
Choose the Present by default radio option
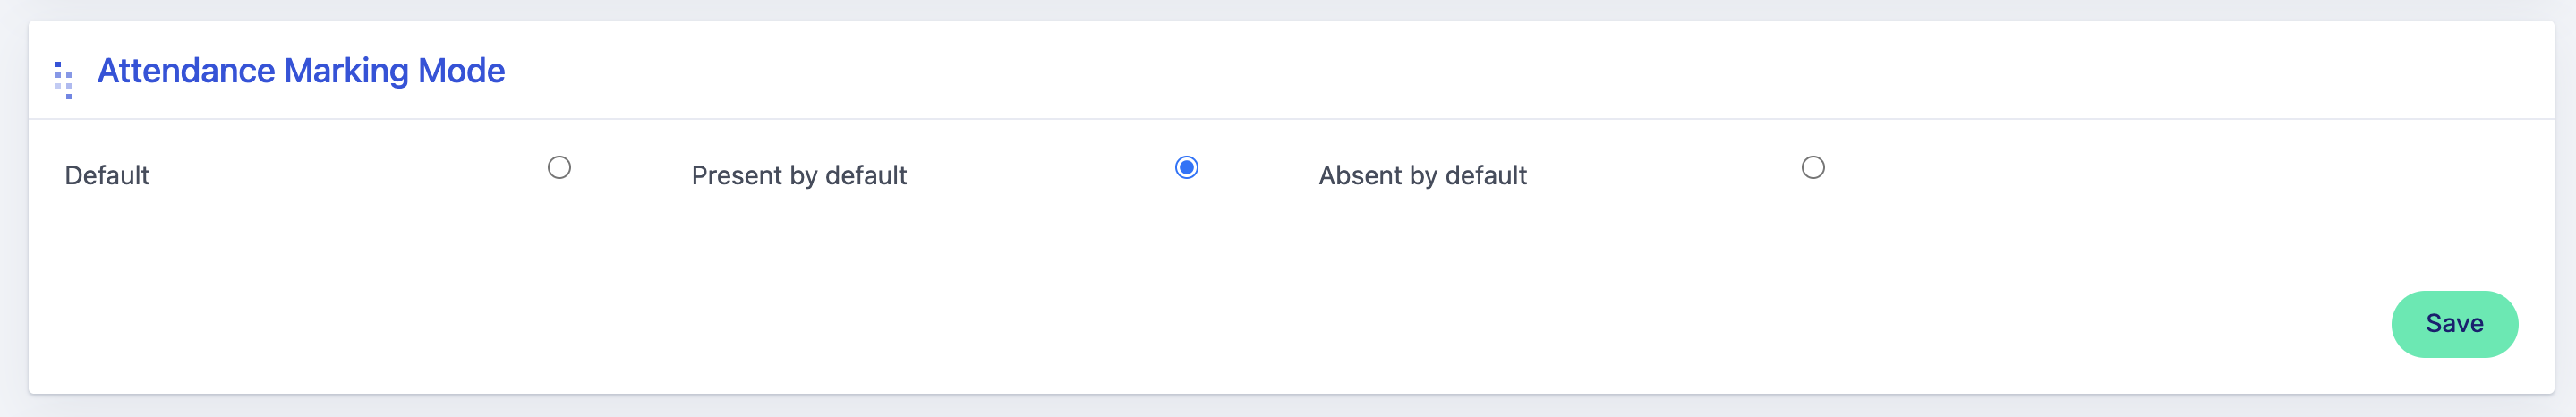coord(1186,168)
